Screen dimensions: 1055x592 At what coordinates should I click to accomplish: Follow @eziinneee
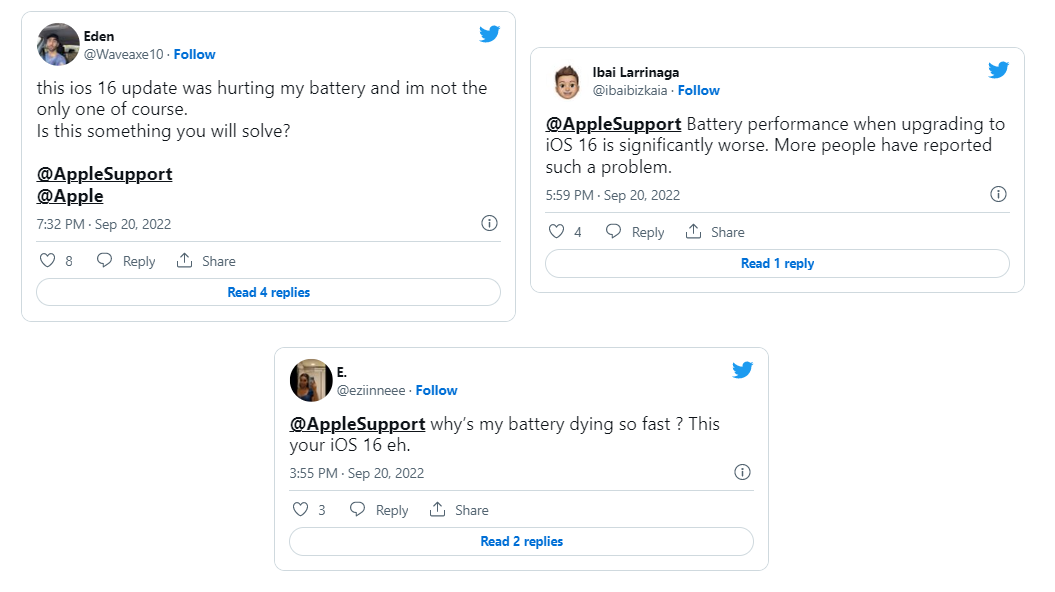(x=436, y=390)
